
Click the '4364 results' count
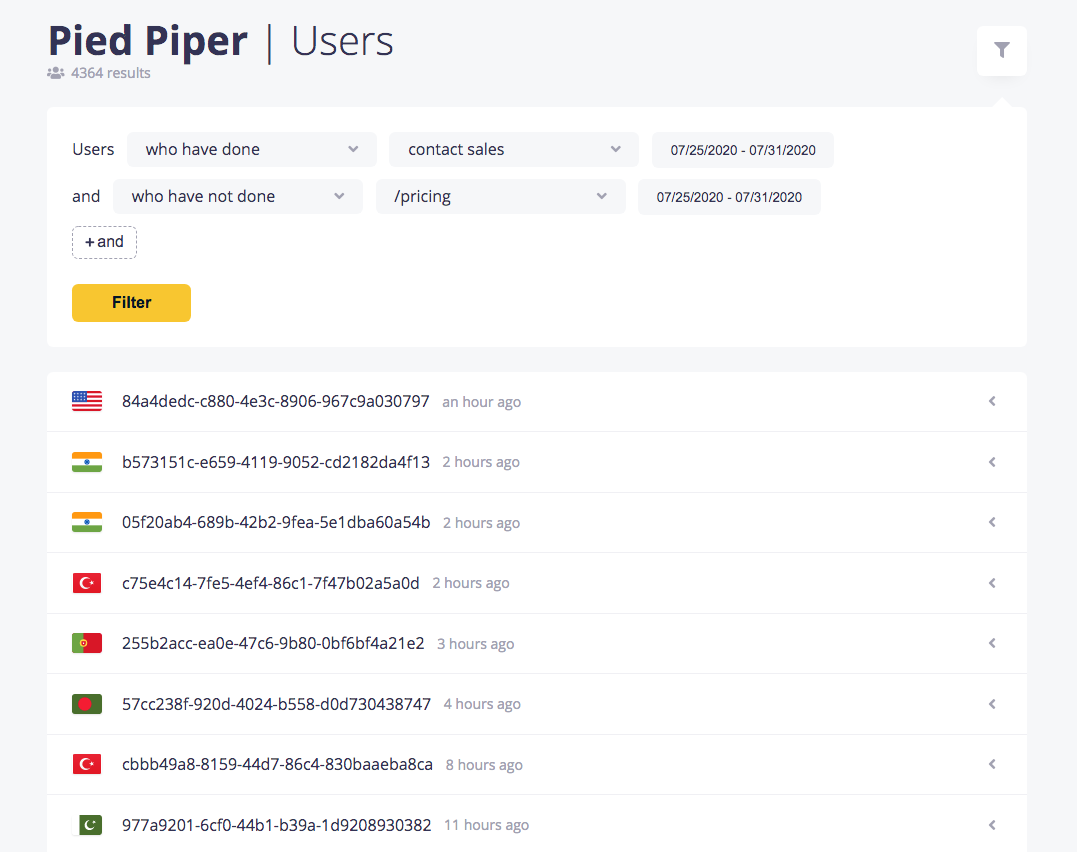pyautogui.click(x=111, y=73)
